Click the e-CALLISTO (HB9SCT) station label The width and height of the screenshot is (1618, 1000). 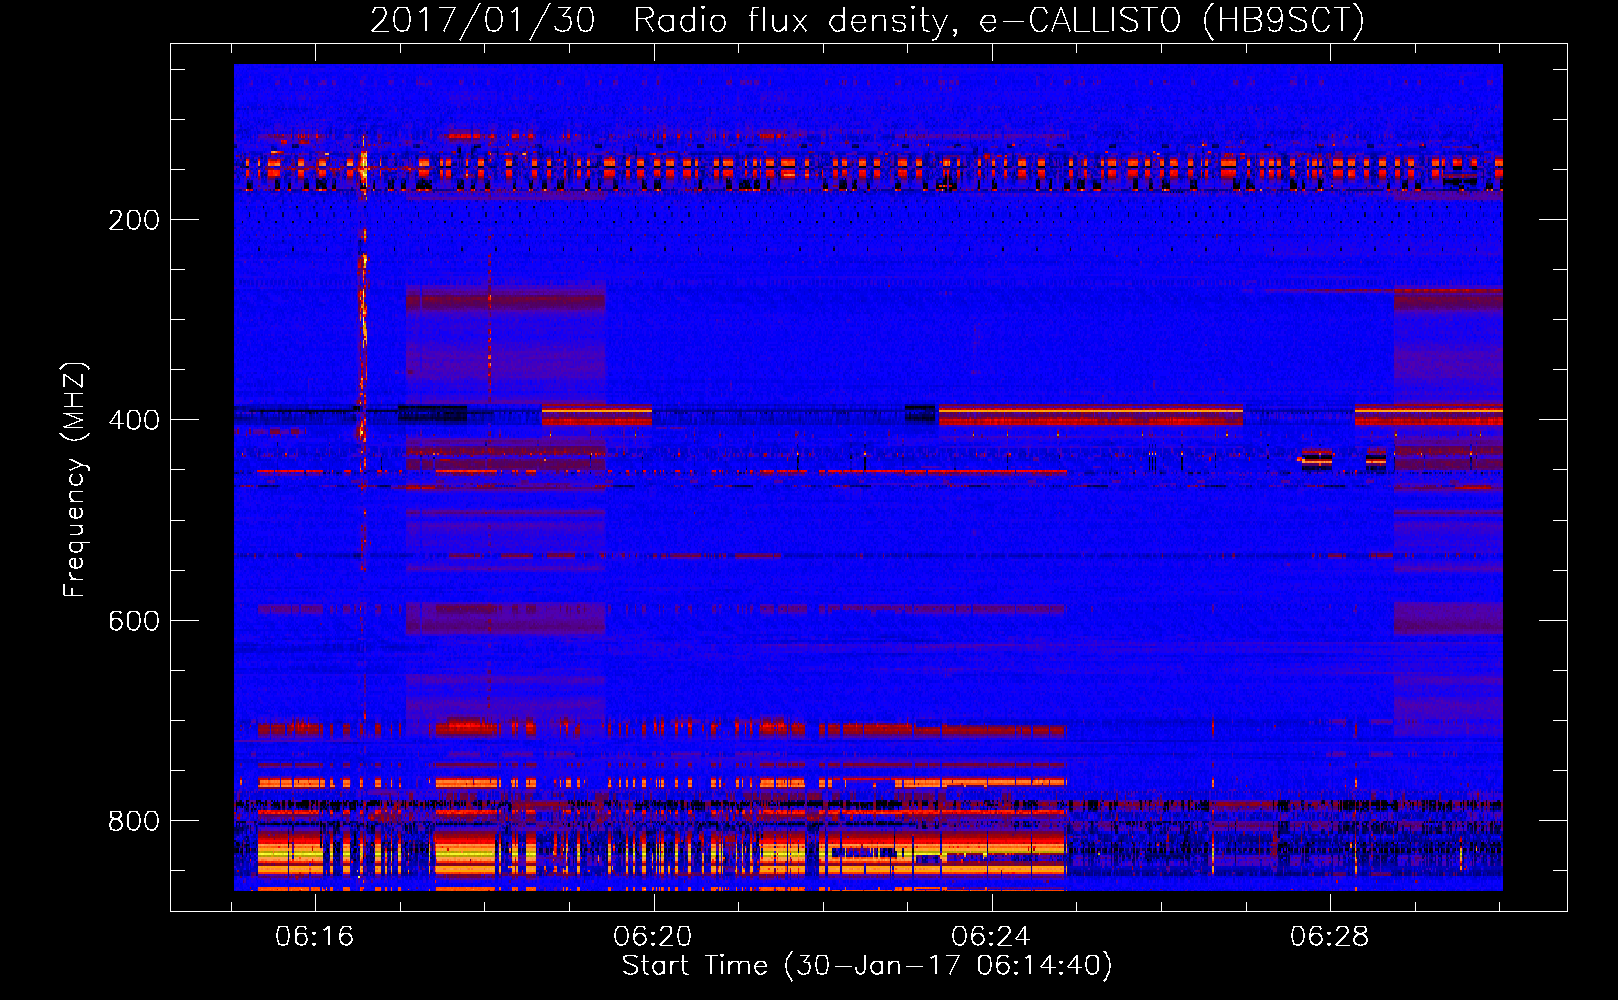pyautogui.click(x=1172, y=21)
